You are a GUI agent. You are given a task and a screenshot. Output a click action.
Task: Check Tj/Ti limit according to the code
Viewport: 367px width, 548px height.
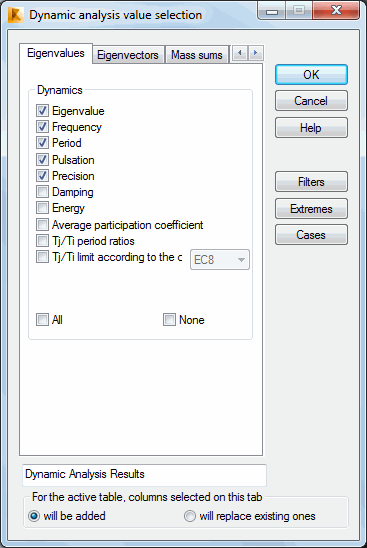(42, 257)
